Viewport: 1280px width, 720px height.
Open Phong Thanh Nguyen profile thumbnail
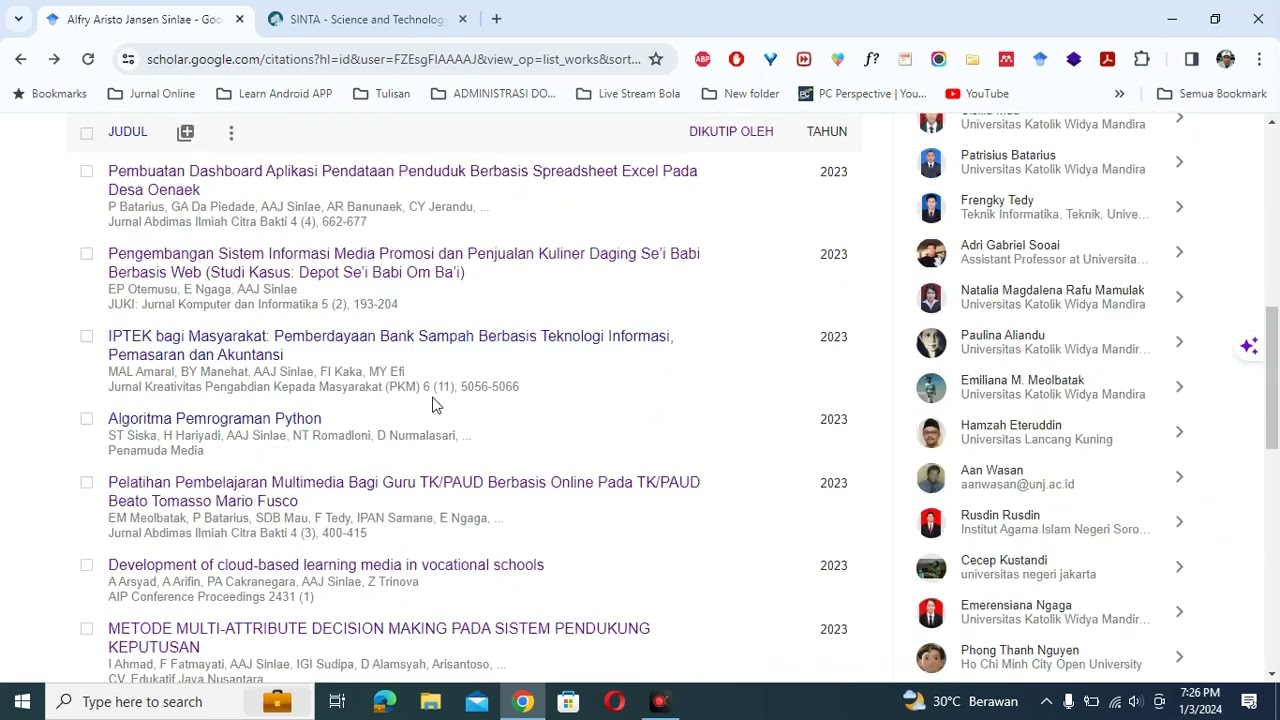[x=931, y=657]
